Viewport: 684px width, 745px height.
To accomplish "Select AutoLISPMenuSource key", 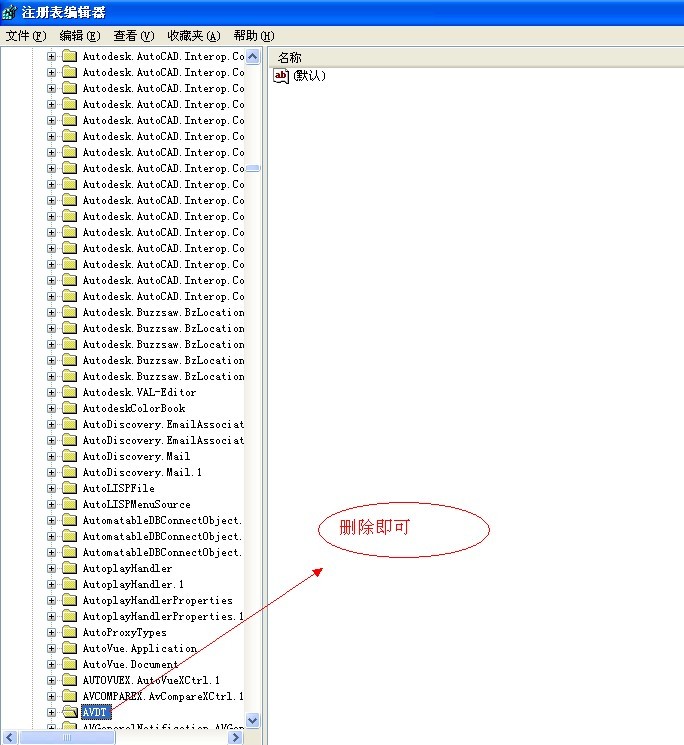I will click(136, 504).
